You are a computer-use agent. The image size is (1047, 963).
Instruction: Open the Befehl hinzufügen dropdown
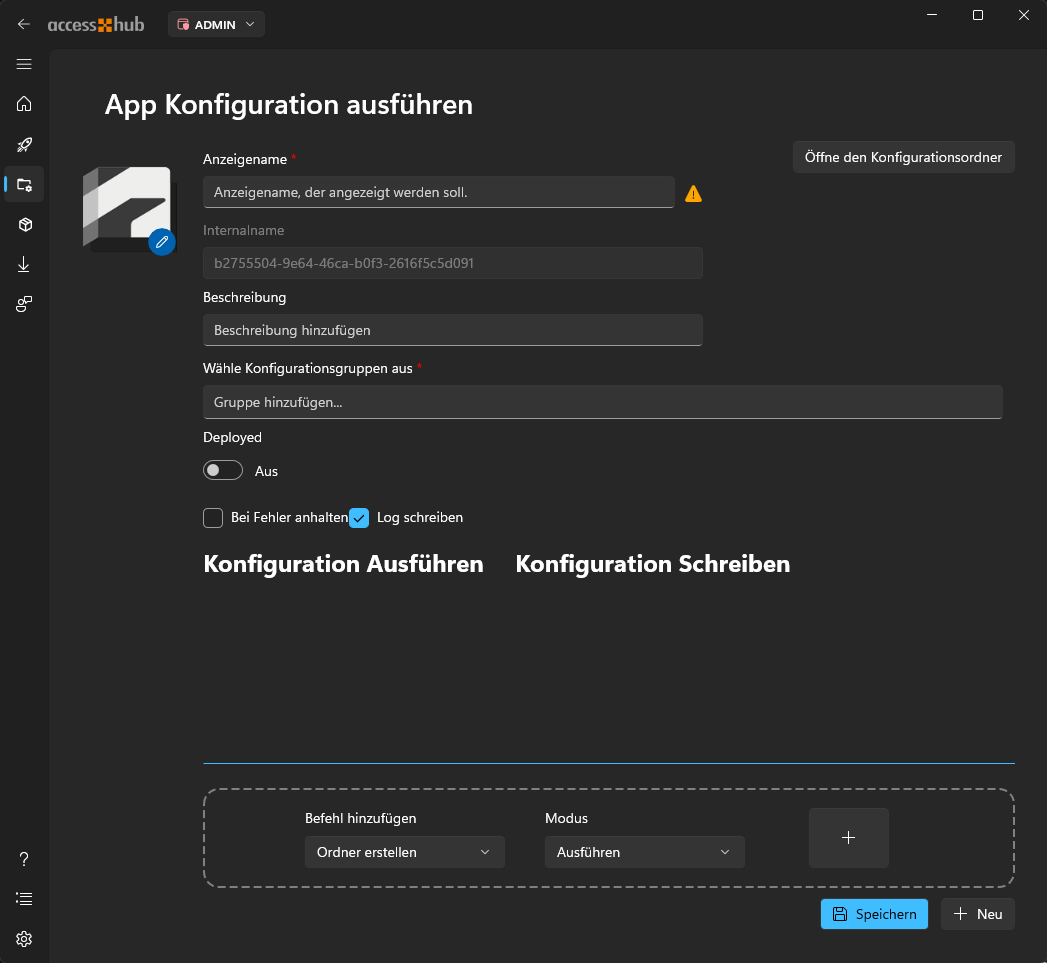tap(405, 852)
